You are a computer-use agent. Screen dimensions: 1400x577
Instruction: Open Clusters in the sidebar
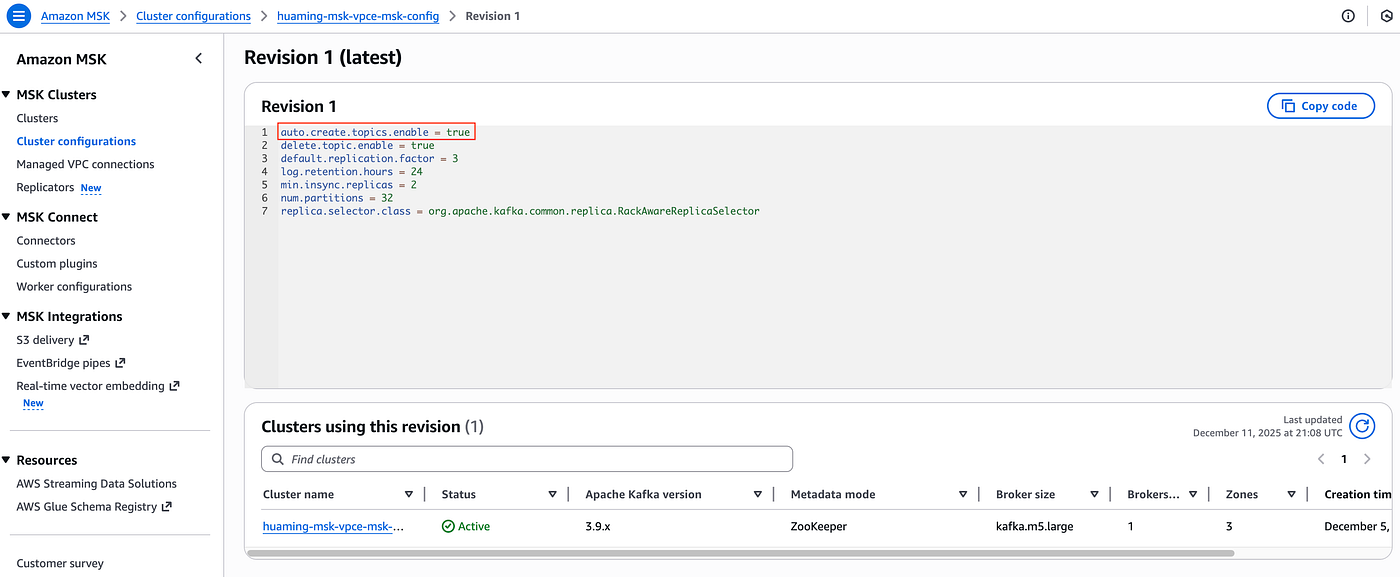coord(37,118)
